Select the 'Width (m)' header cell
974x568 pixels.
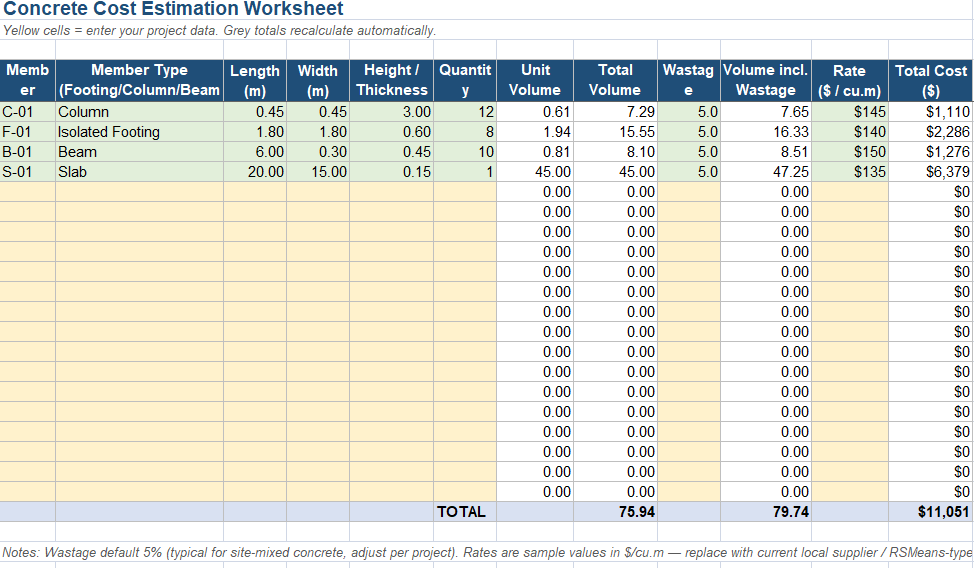318,80
